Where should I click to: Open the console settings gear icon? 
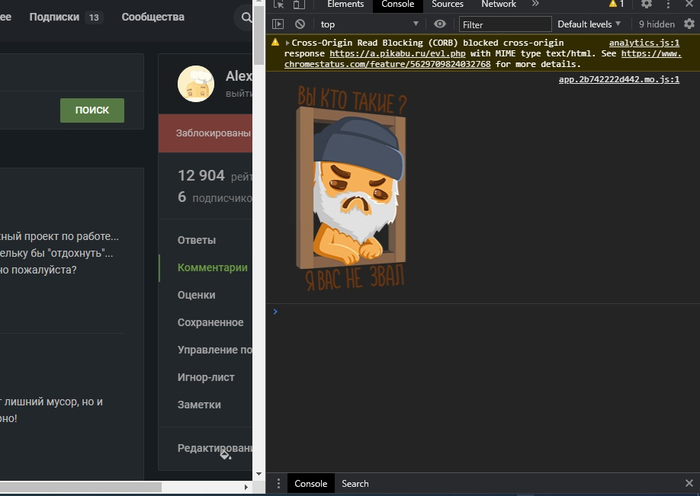point(690,24)
